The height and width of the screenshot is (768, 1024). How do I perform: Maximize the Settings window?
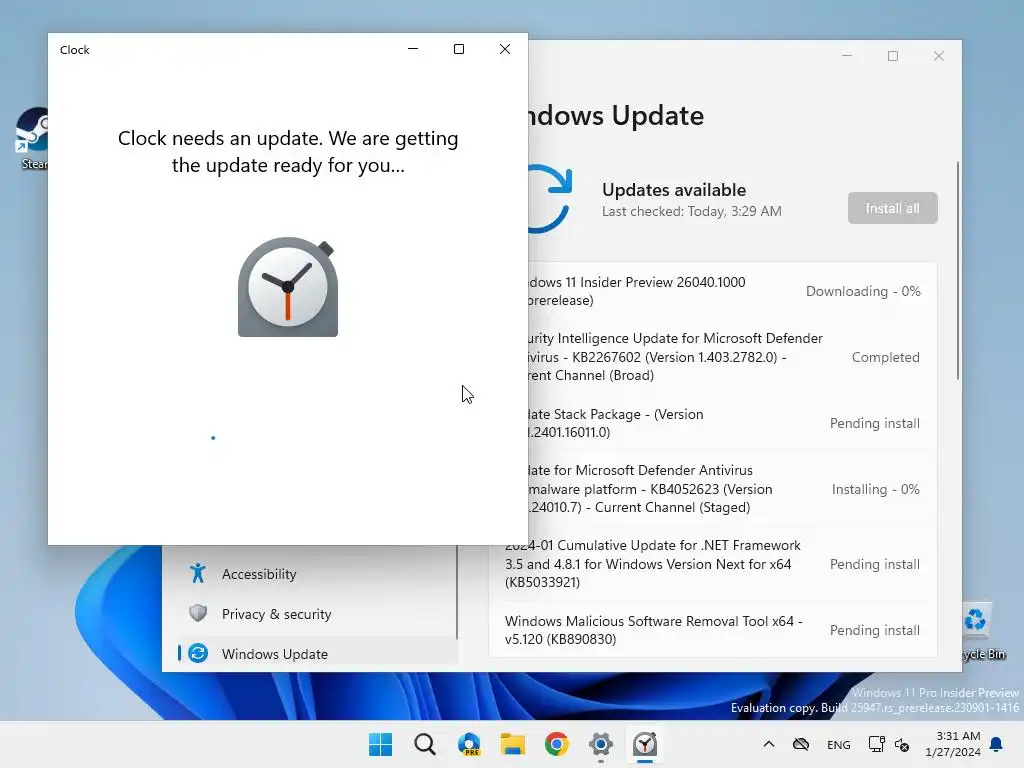click(893, 56)
